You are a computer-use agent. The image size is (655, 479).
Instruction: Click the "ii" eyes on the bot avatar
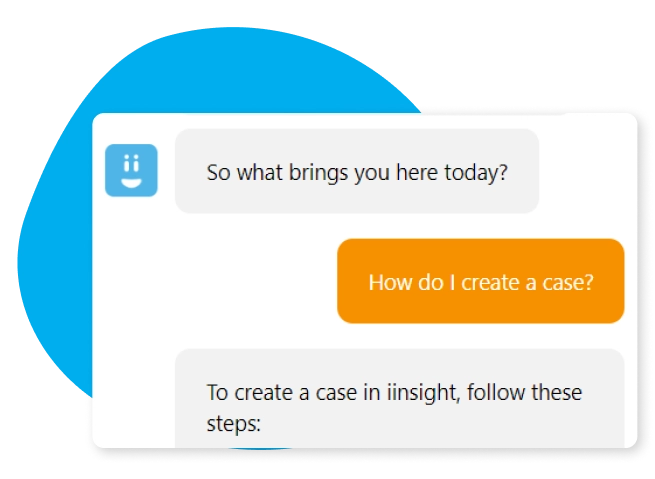coord(131,163)
